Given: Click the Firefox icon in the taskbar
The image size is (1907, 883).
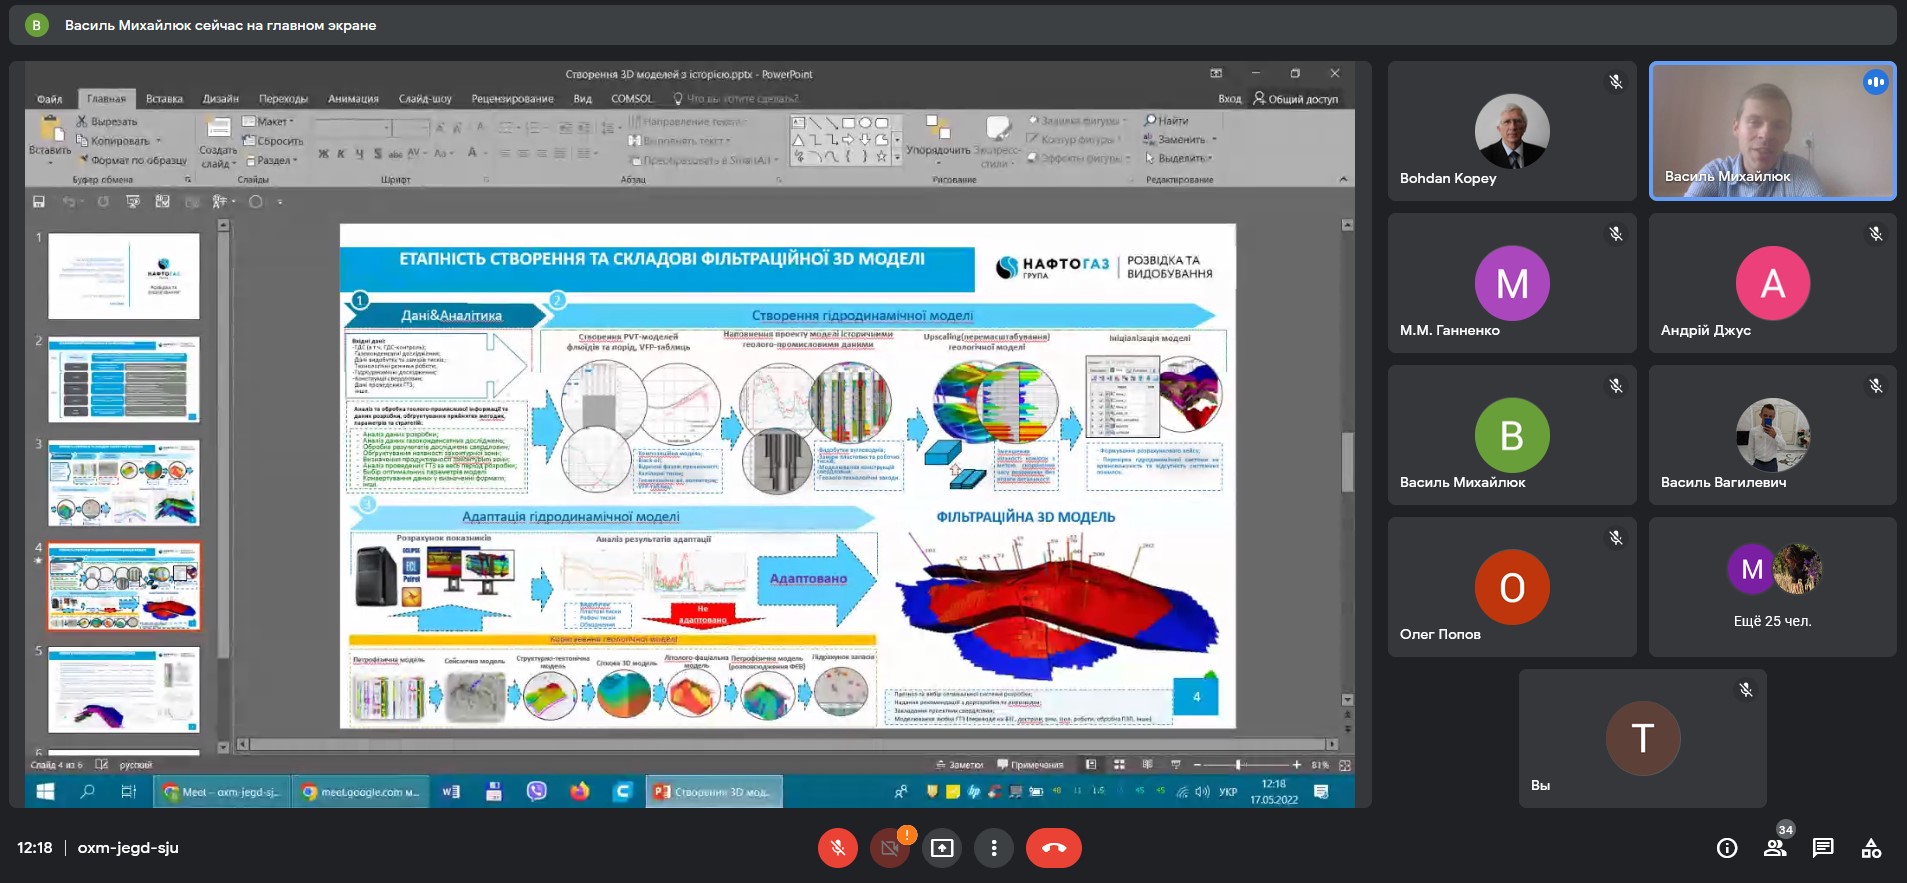Looking at the screenshot, I should [x=580, y=791].
